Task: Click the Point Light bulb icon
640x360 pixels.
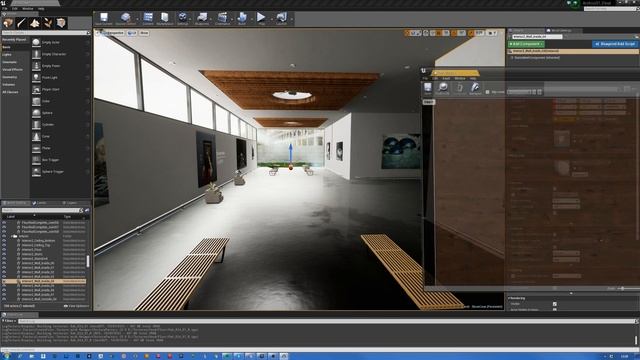Action: click(36, 77)
